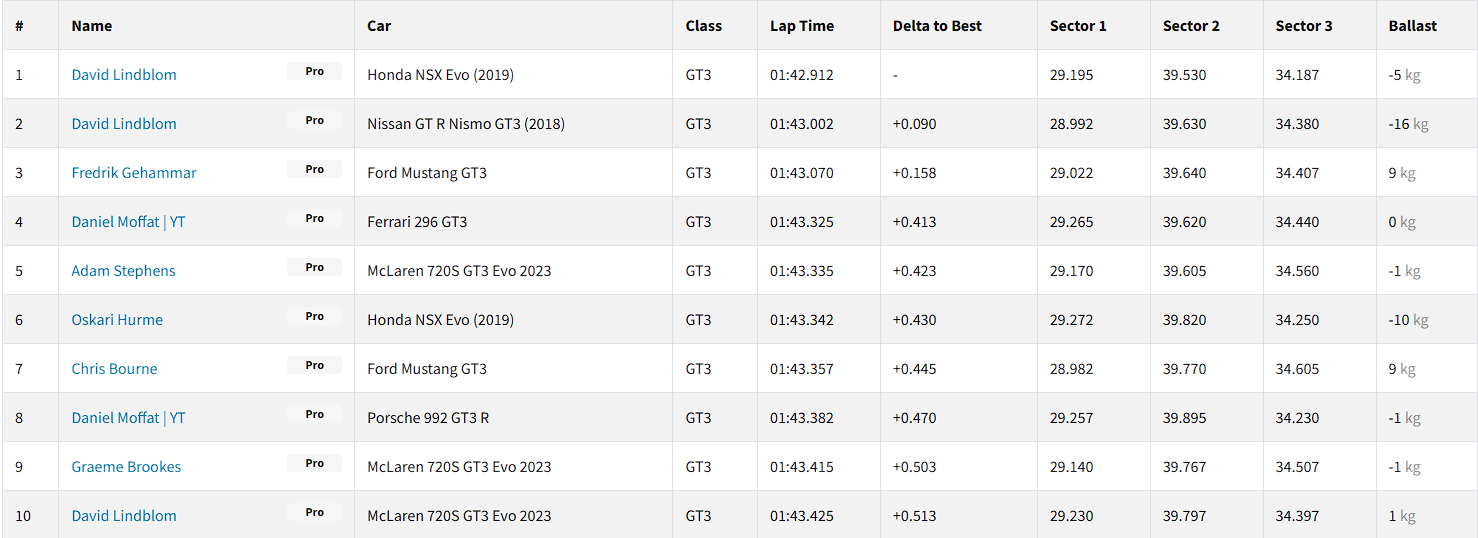Open Adam Stephens driver profile link
The height and width of the screenshot is (538, 1478).
coord(123,271)
